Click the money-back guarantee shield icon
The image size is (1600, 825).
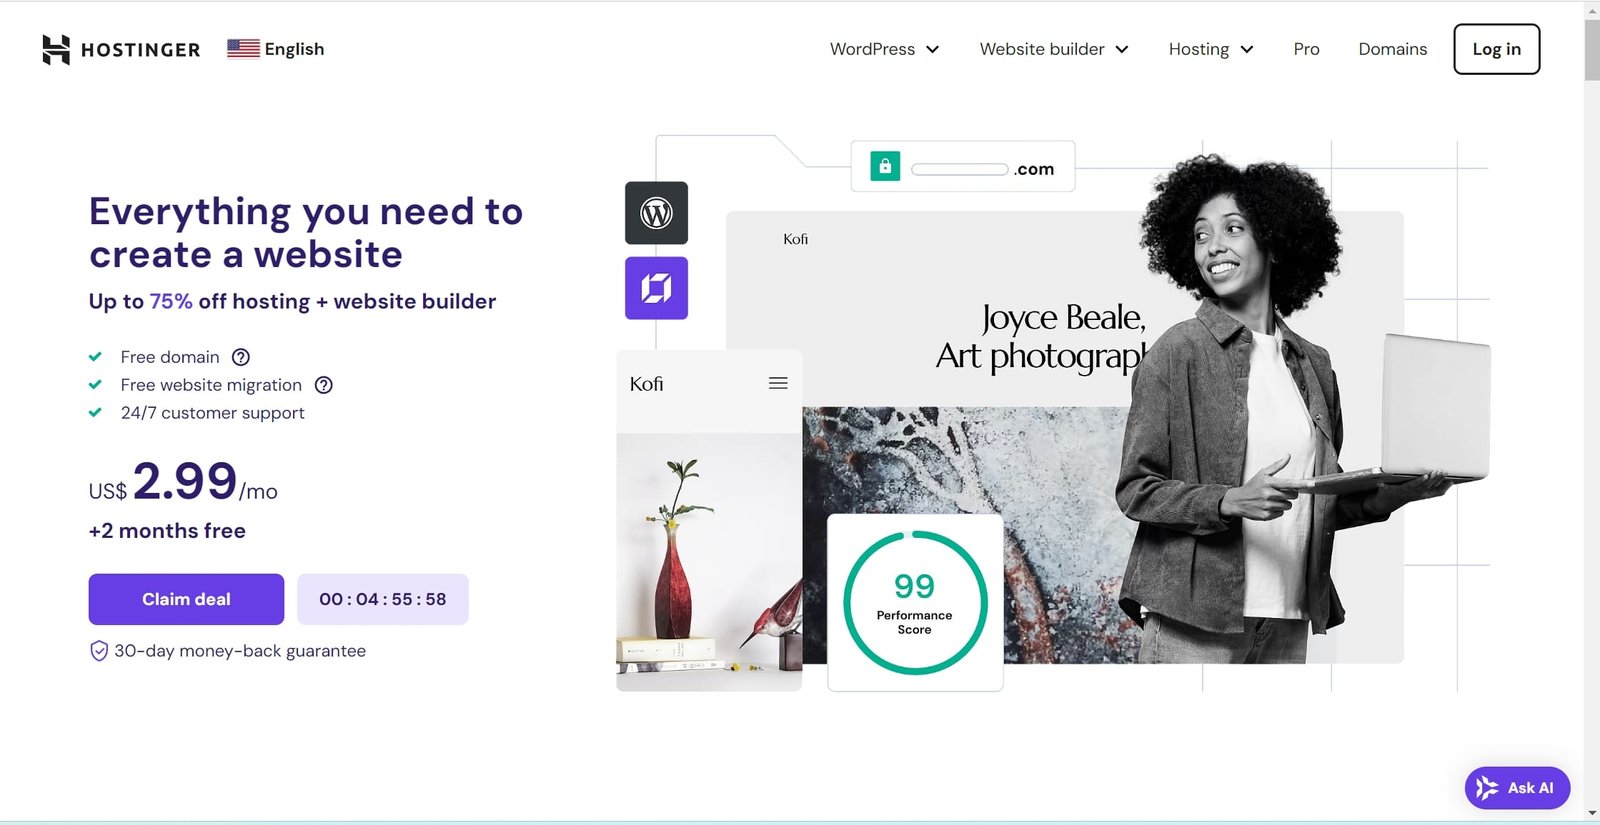coord(99,651)
